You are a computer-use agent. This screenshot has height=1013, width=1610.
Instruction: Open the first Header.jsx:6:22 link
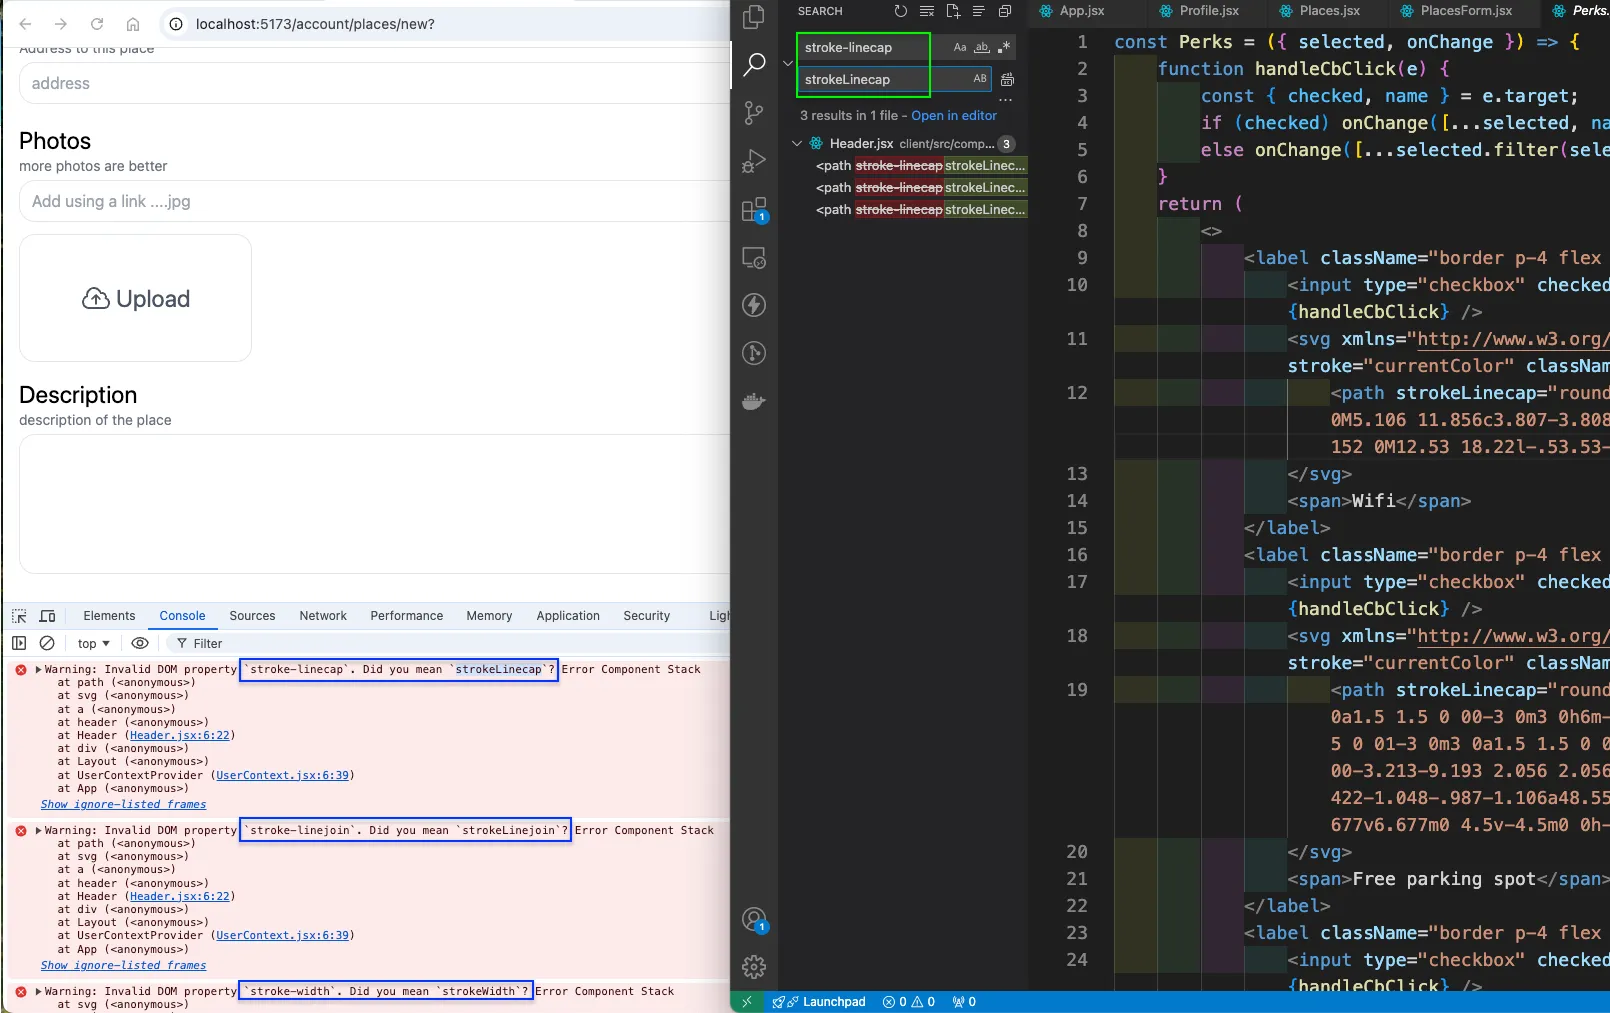(x=180, y=736)
